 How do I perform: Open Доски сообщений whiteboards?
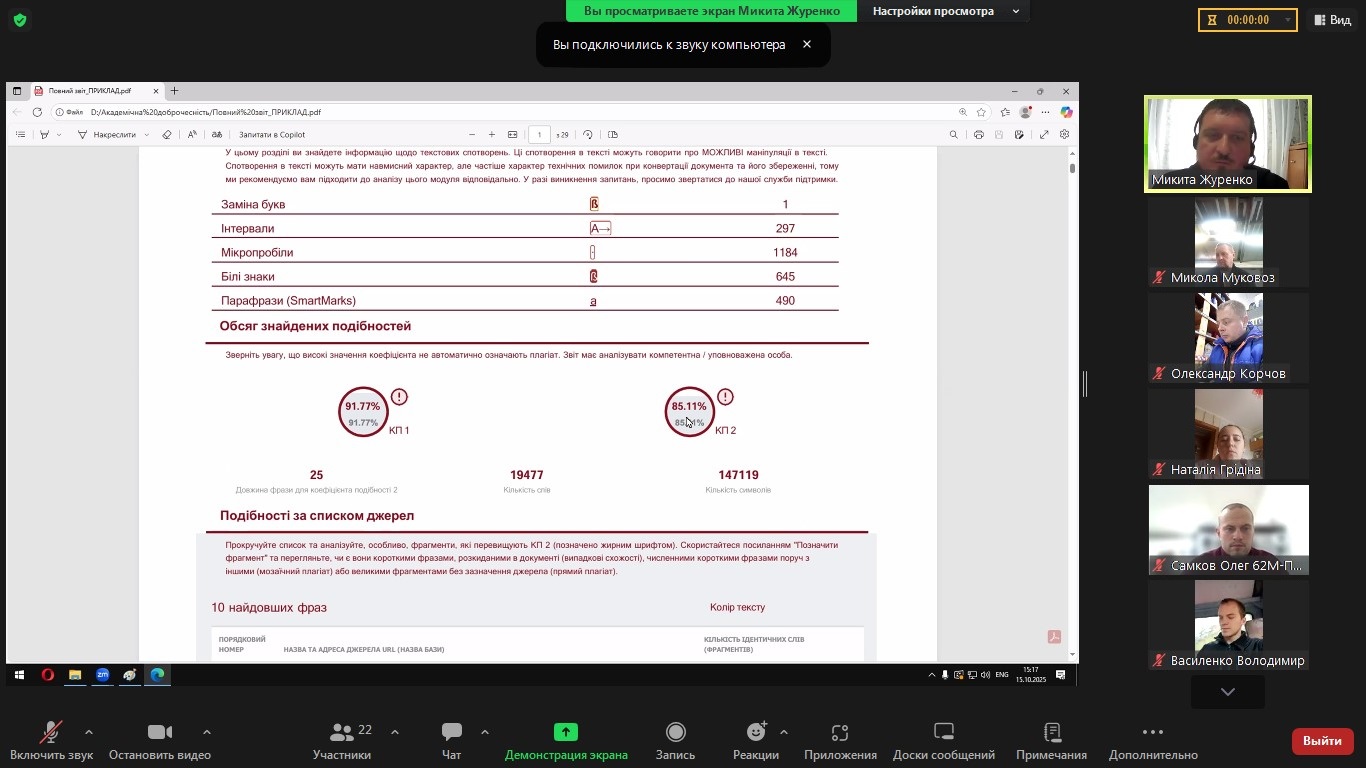(943, 740)
